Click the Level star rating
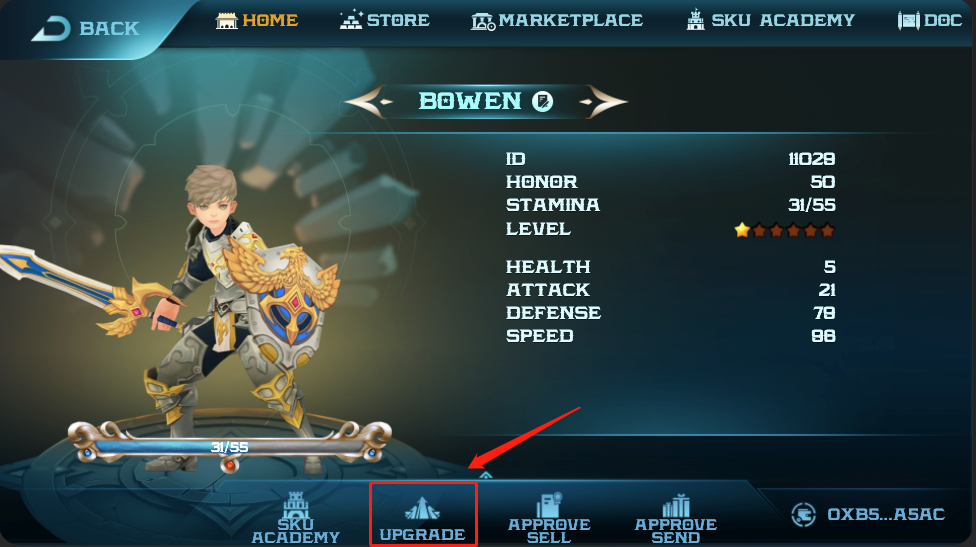Screen dimensions: 976x547 pos(784,230)
